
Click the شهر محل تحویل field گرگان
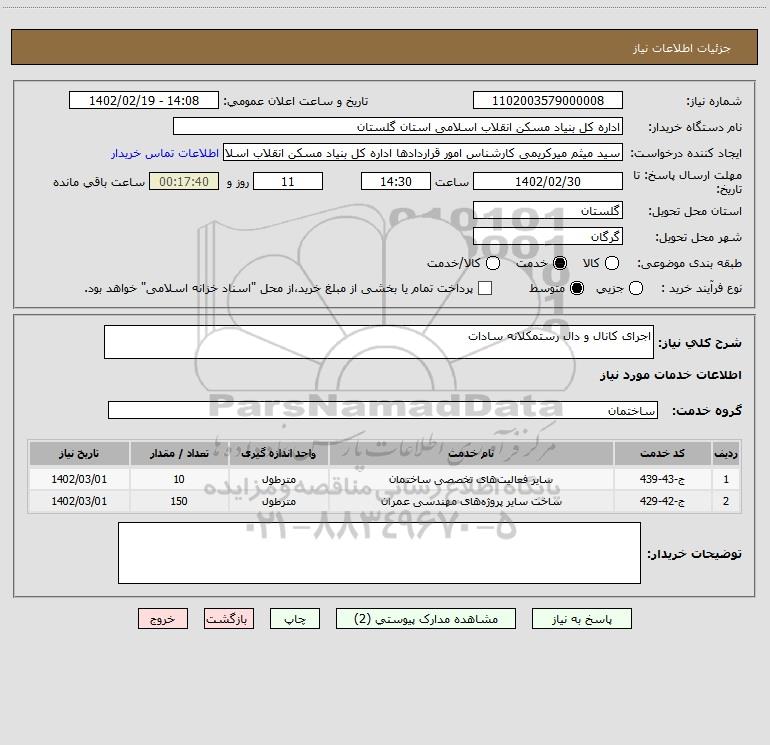[548, 237]
